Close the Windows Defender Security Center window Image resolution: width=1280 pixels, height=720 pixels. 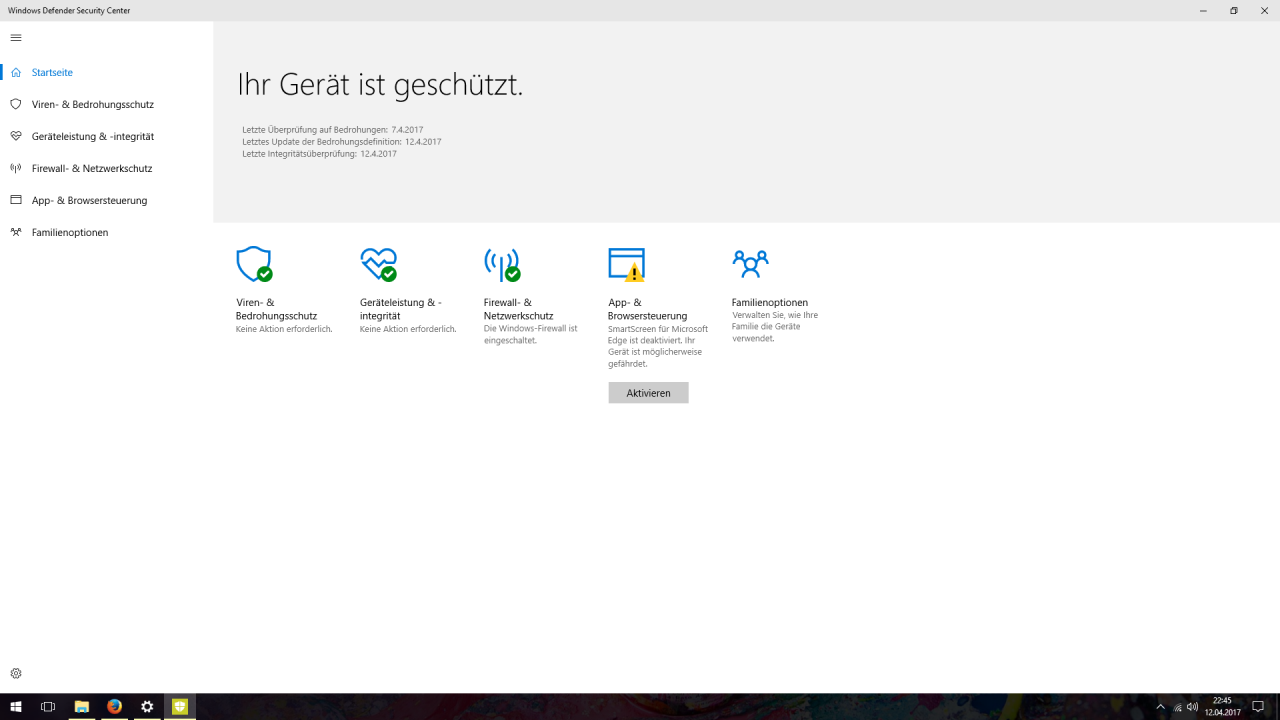tap(1264, 10)
